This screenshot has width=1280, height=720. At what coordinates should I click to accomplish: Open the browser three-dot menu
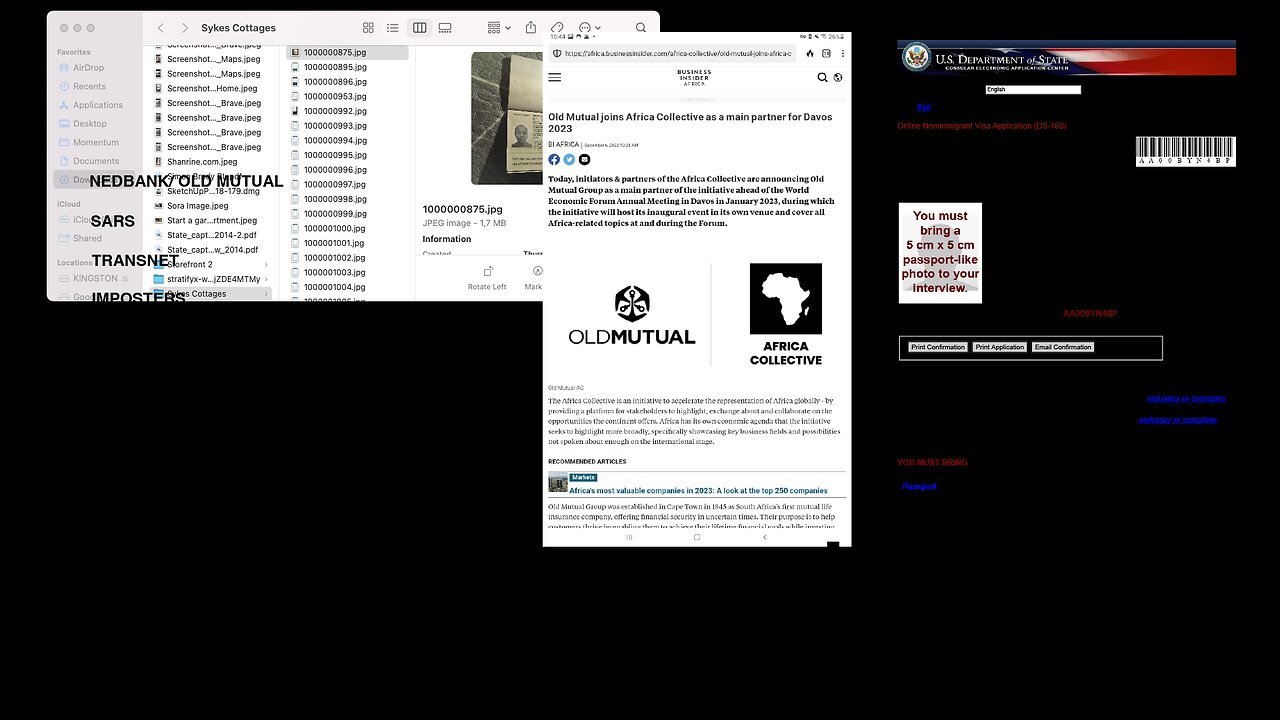pyautogui.click(x=843, y=53)
